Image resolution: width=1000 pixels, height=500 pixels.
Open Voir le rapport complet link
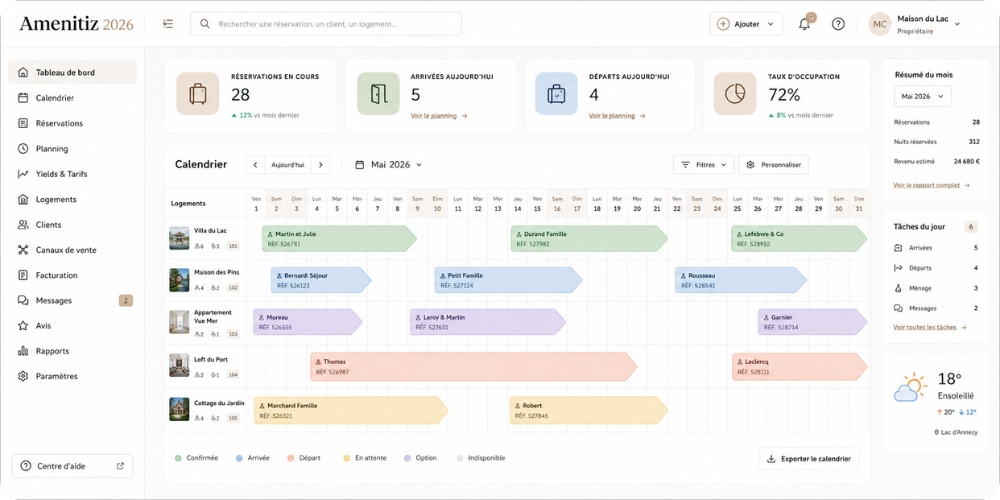coord(932,185)
